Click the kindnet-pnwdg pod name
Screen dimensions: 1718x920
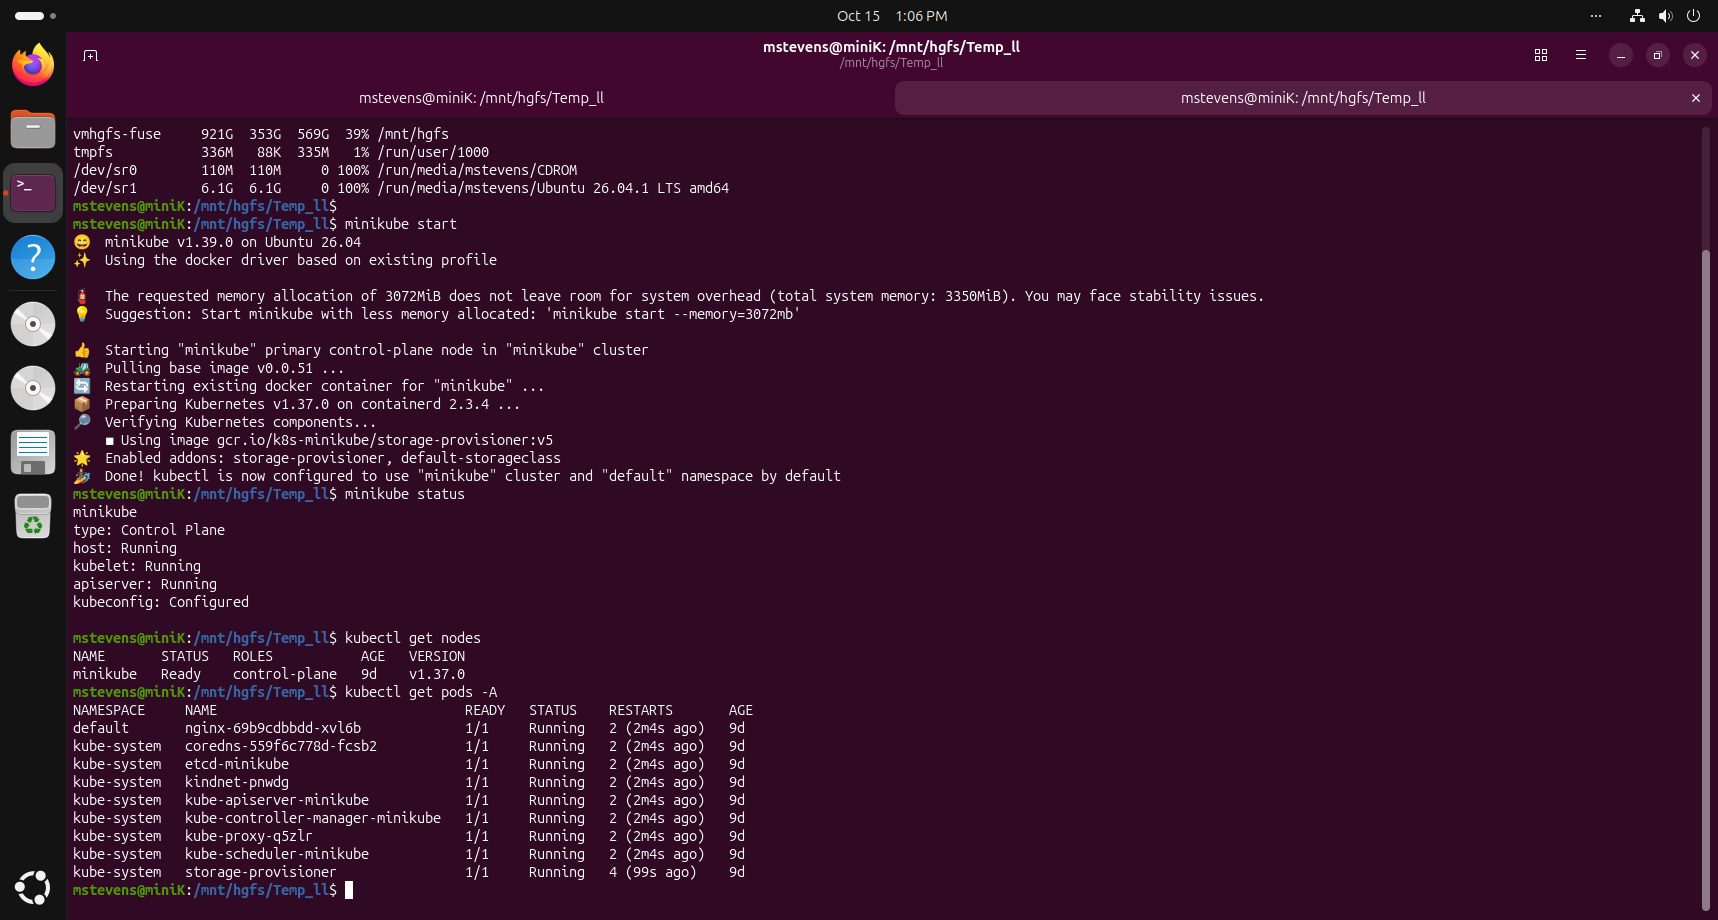[x=237, y=782]
